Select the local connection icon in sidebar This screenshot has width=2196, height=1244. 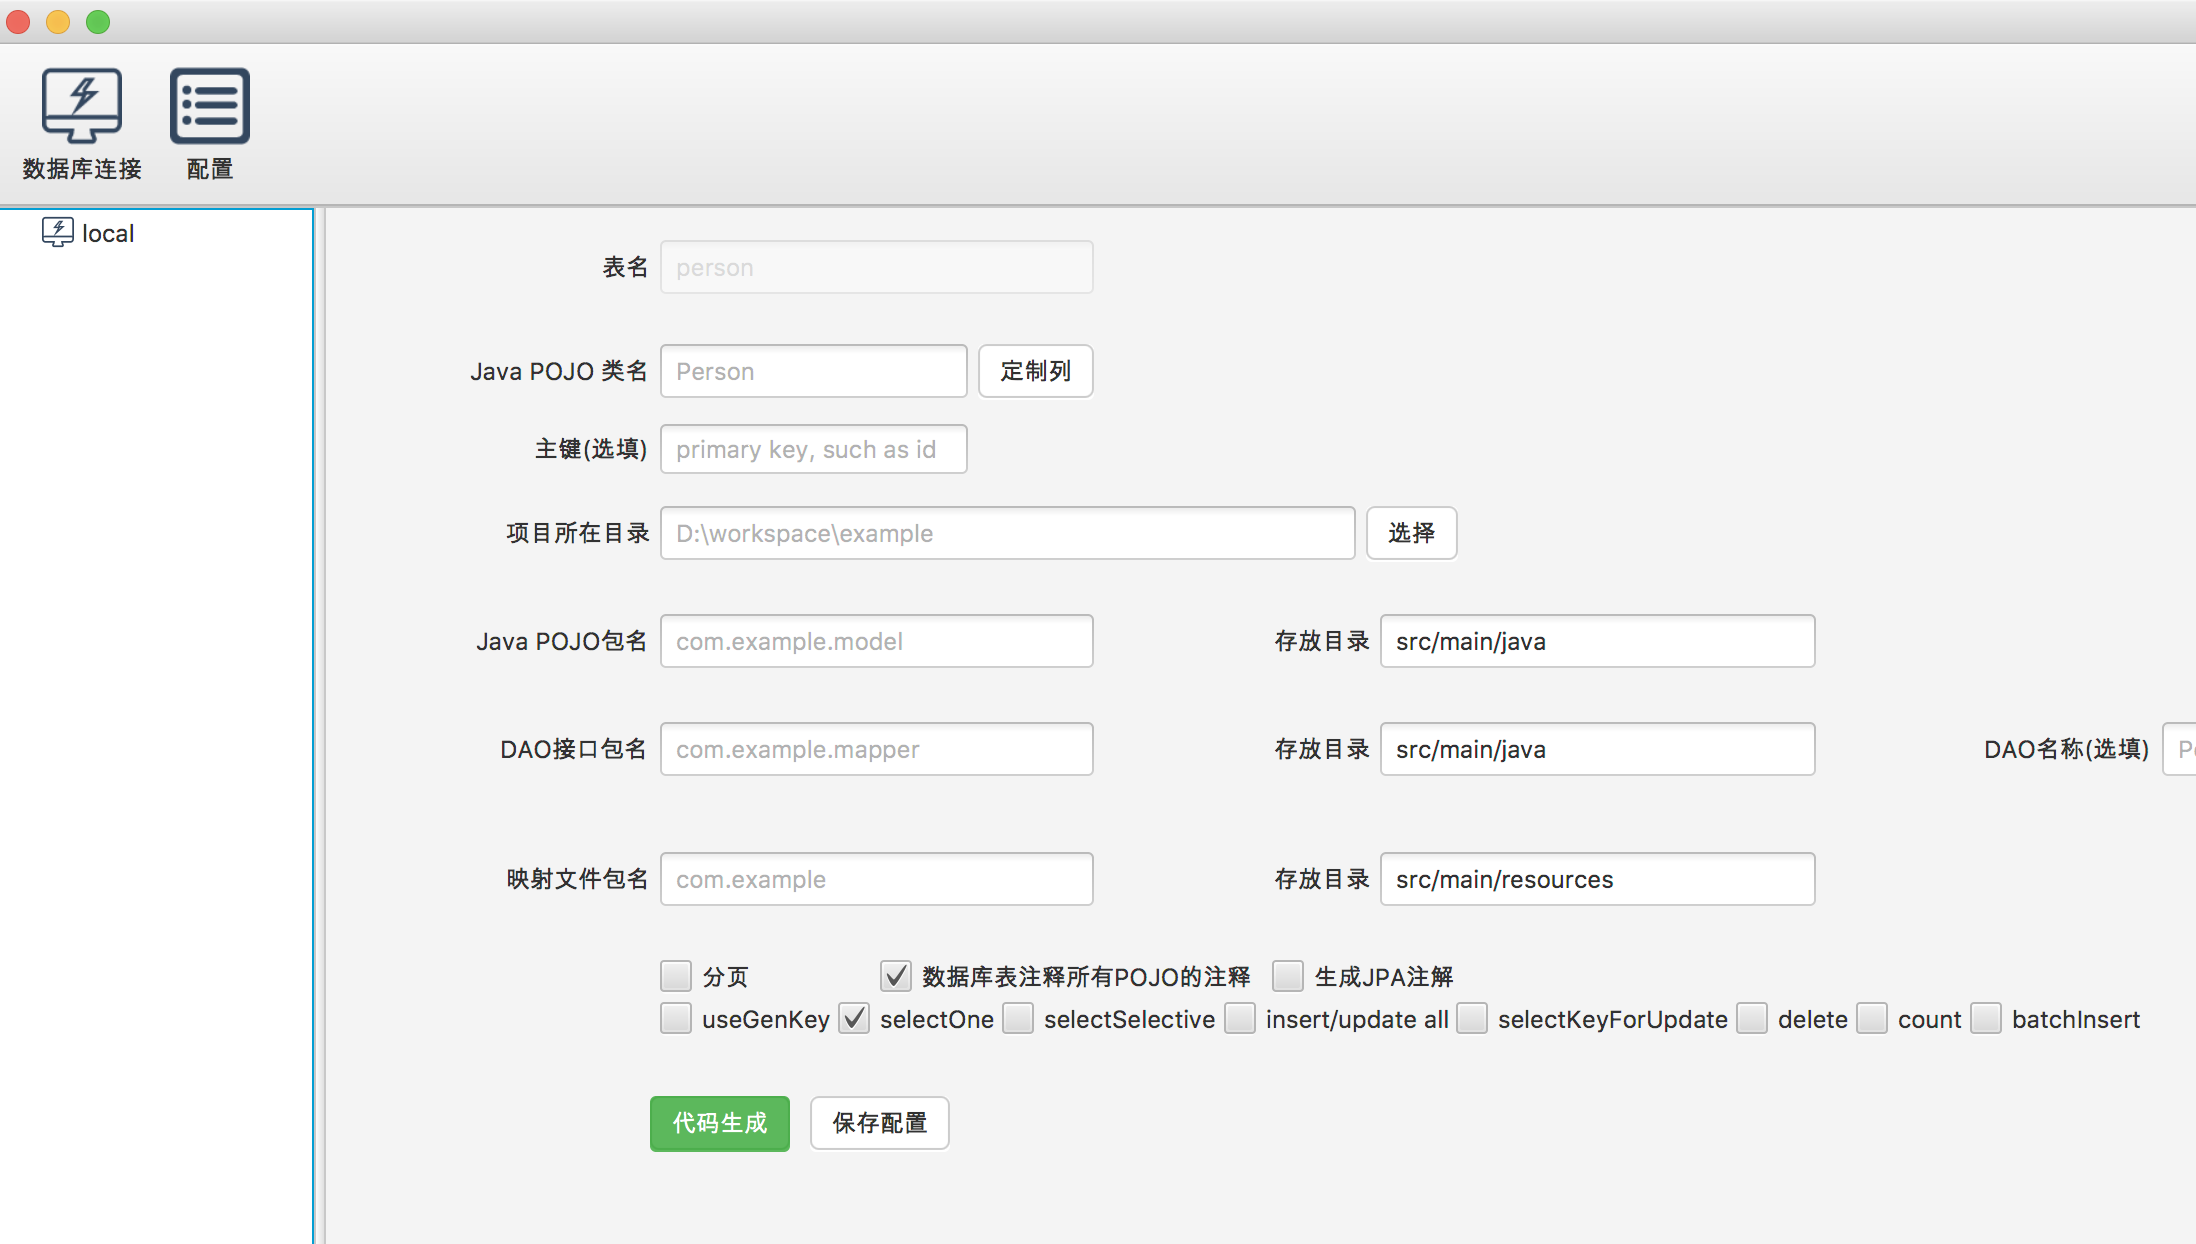(x=58, y=232)
